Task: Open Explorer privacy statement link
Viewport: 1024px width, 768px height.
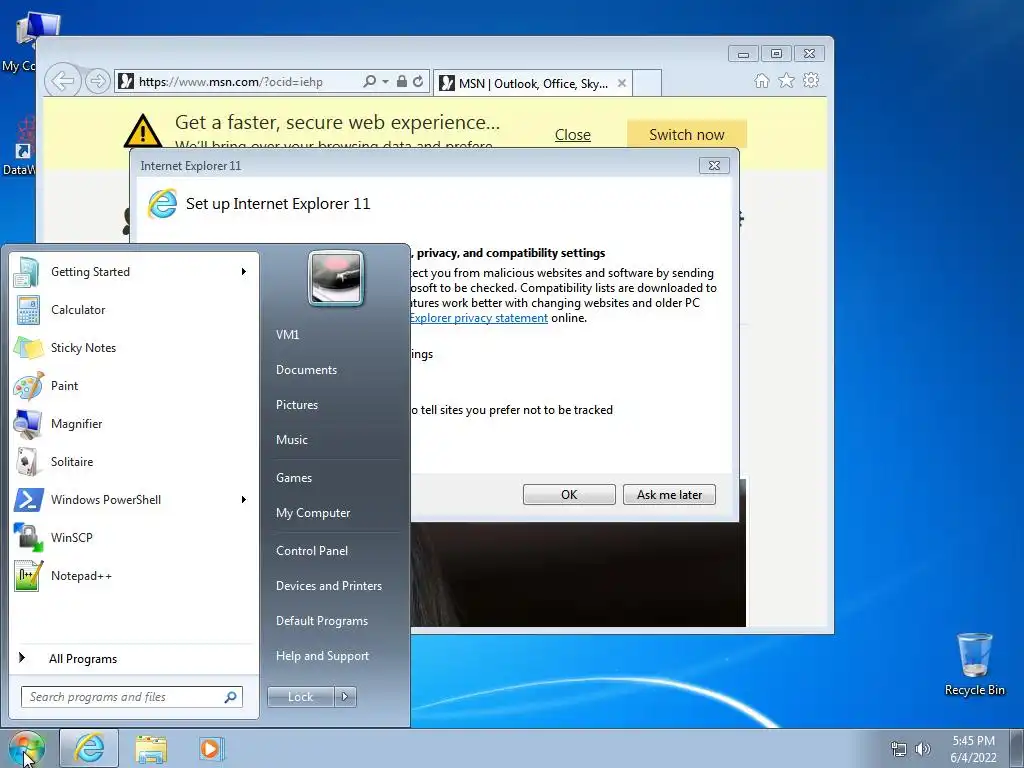Action: [x=479, y=318]
